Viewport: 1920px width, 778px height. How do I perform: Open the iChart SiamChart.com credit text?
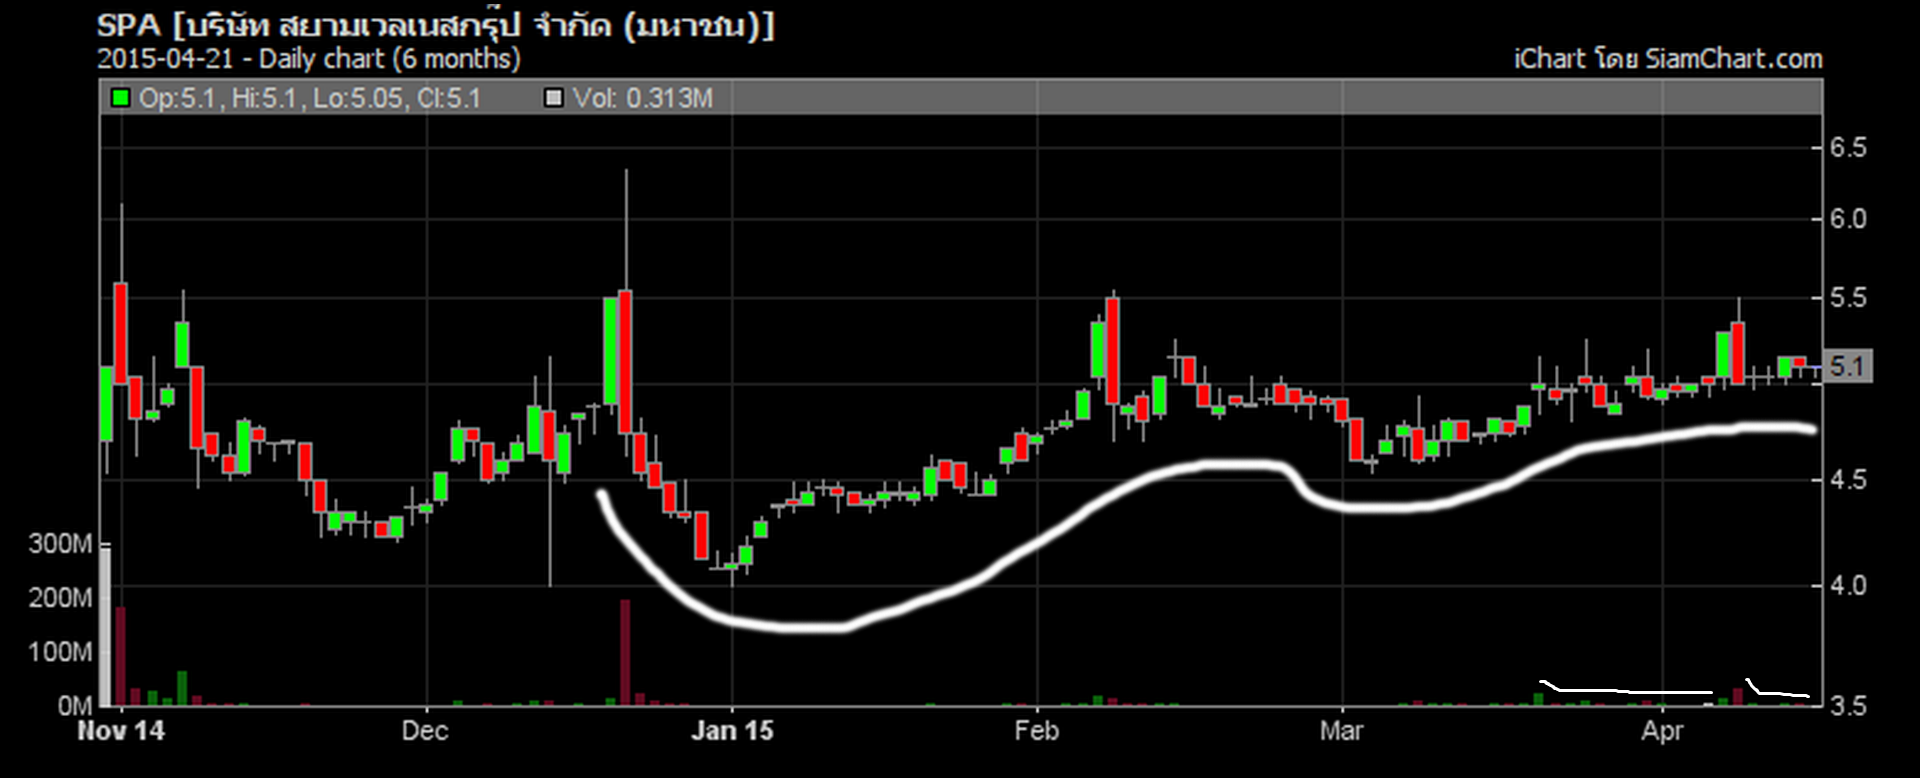coord(1668,59)
